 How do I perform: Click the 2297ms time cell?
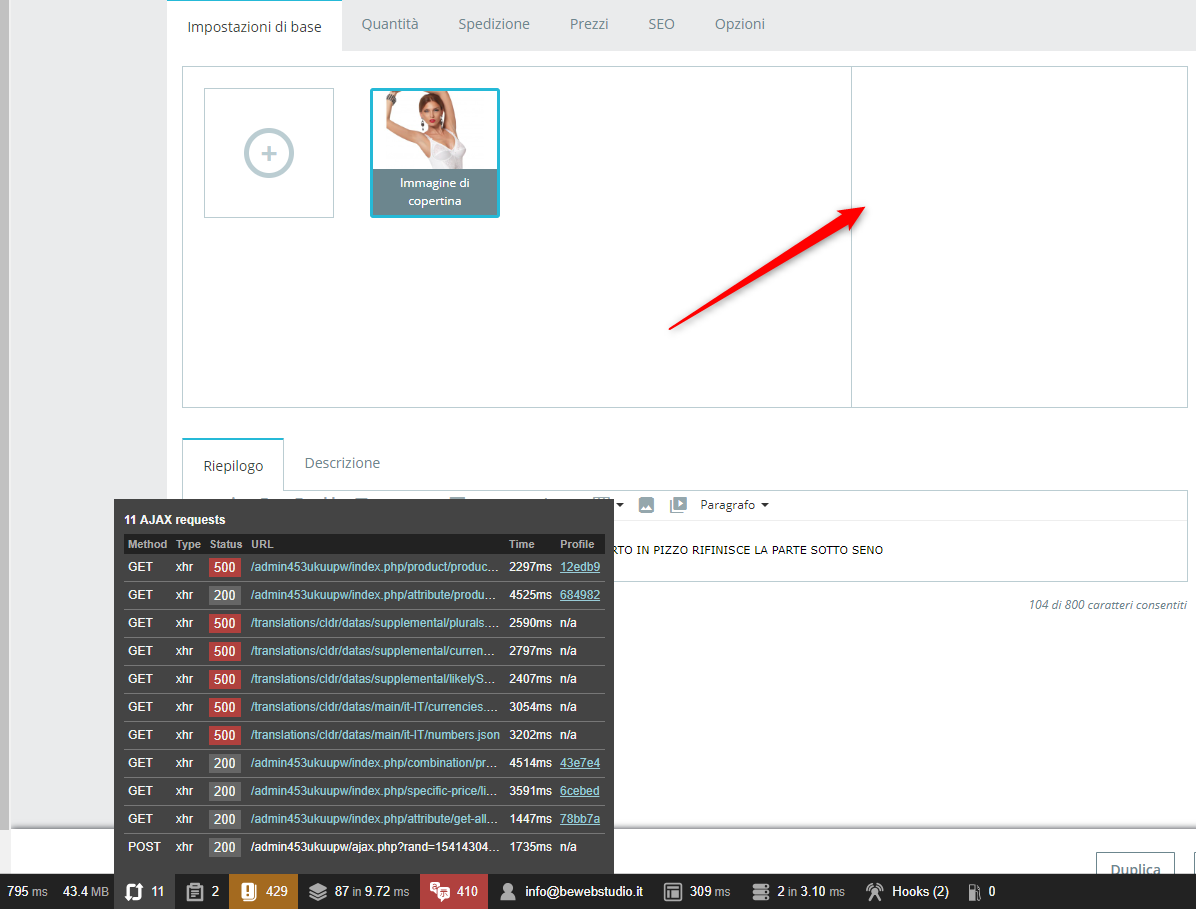point(530,567)
